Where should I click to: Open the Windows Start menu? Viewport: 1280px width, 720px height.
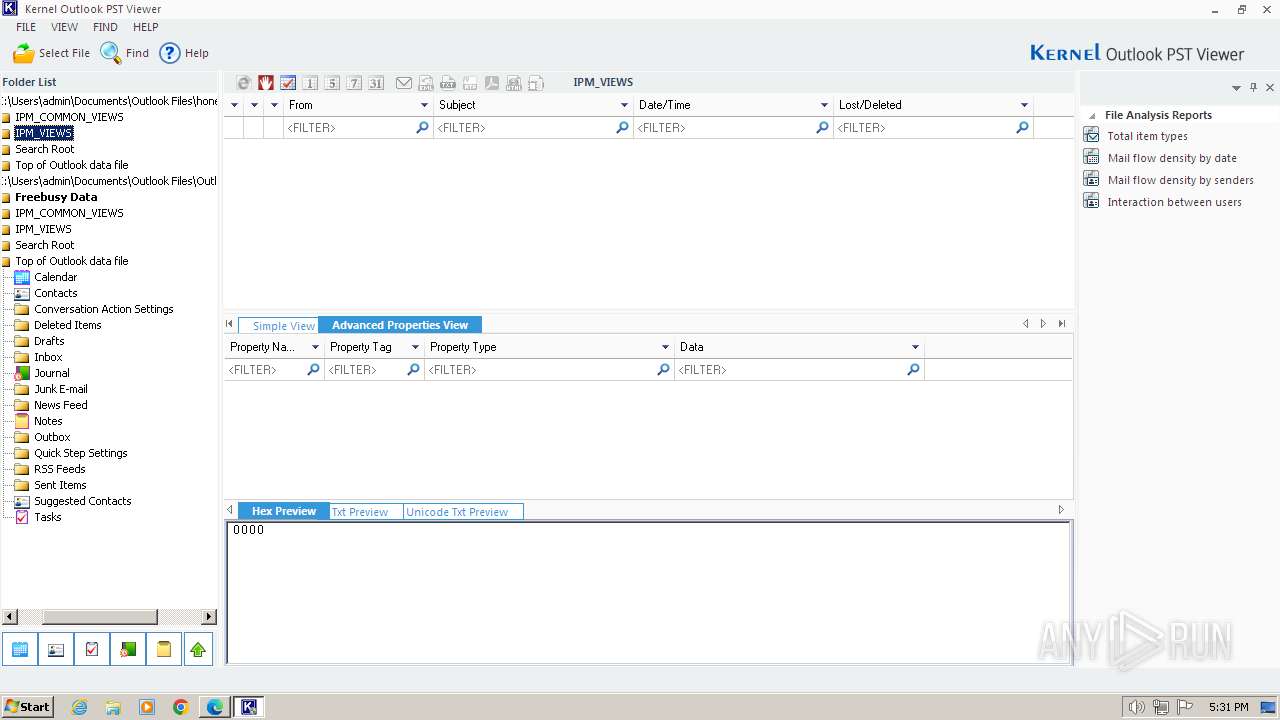[28, 706]
